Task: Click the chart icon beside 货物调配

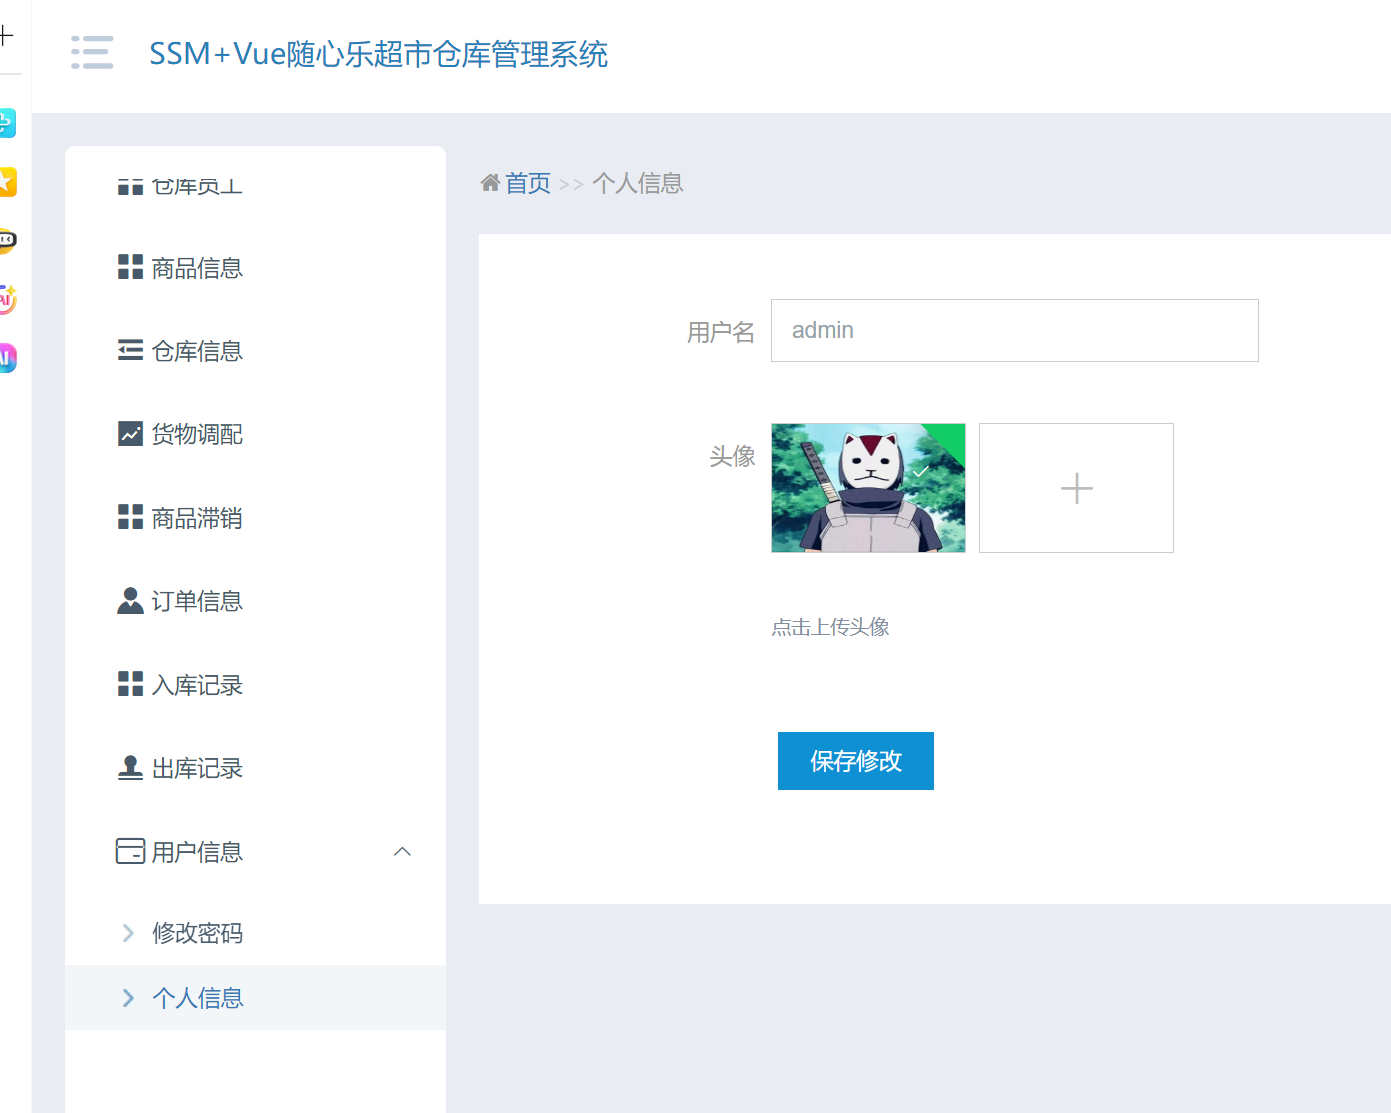Action: [x=130, y=433]
